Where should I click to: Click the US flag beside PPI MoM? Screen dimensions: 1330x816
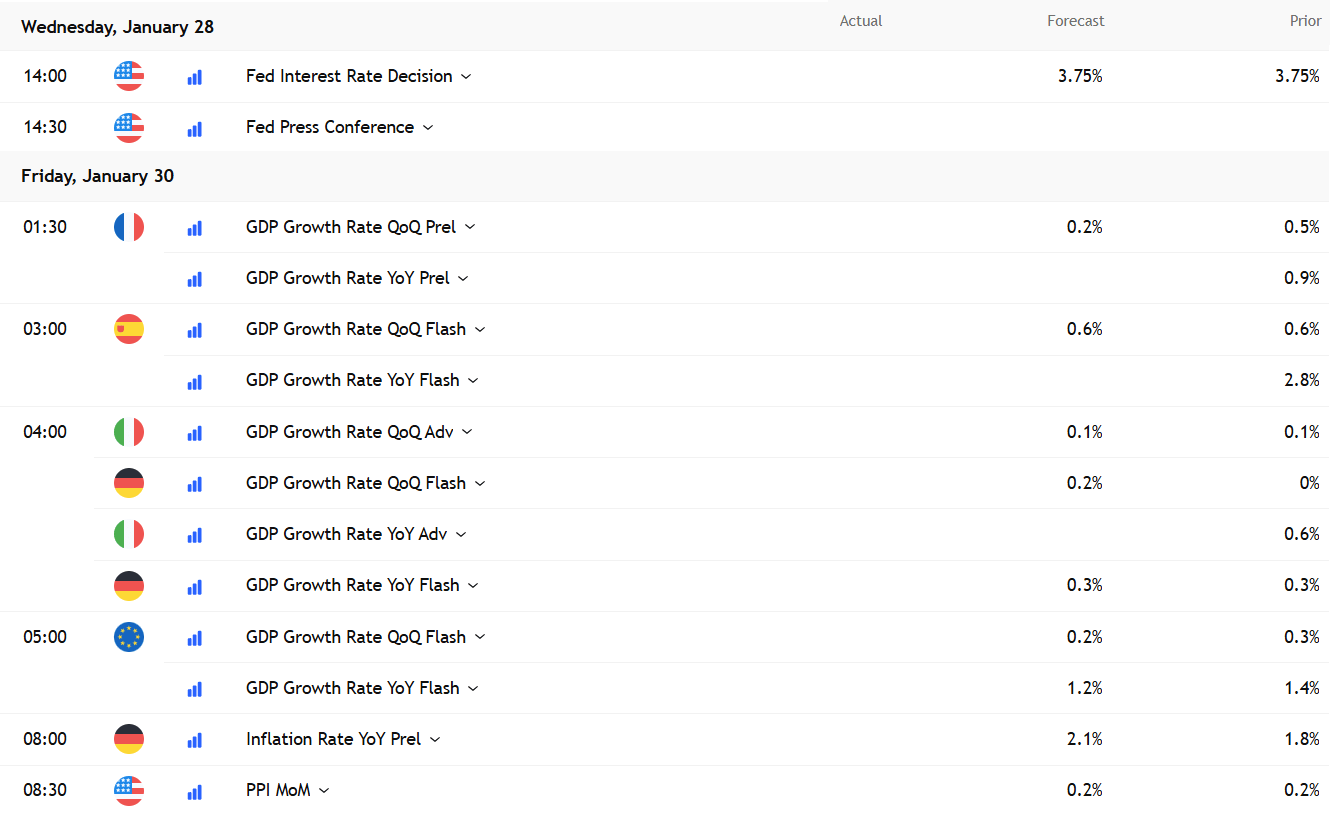point(129,790)
